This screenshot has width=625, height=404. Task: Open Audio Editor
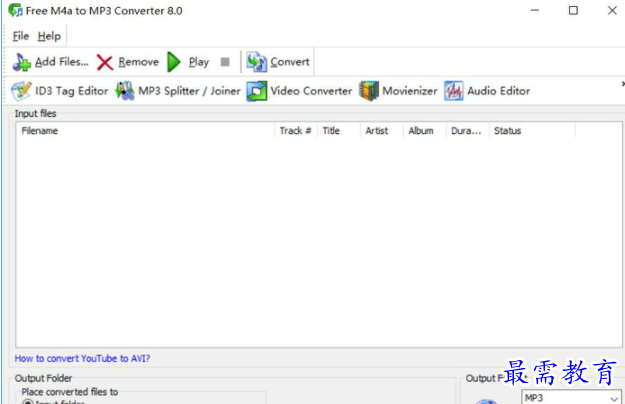(487, 91)
